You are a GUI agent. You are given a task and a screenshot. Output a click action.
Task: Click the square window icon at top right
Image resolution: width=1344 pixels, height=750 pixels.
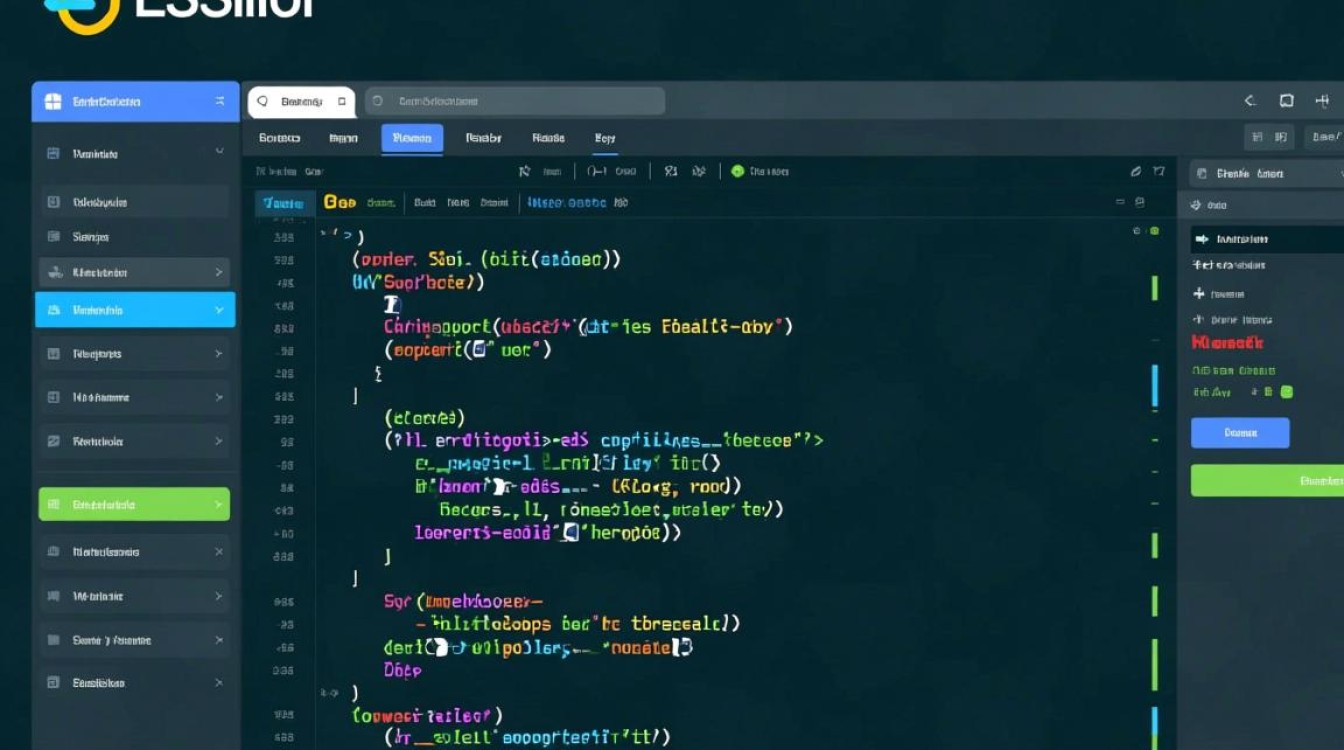[x=1287, y=101]
